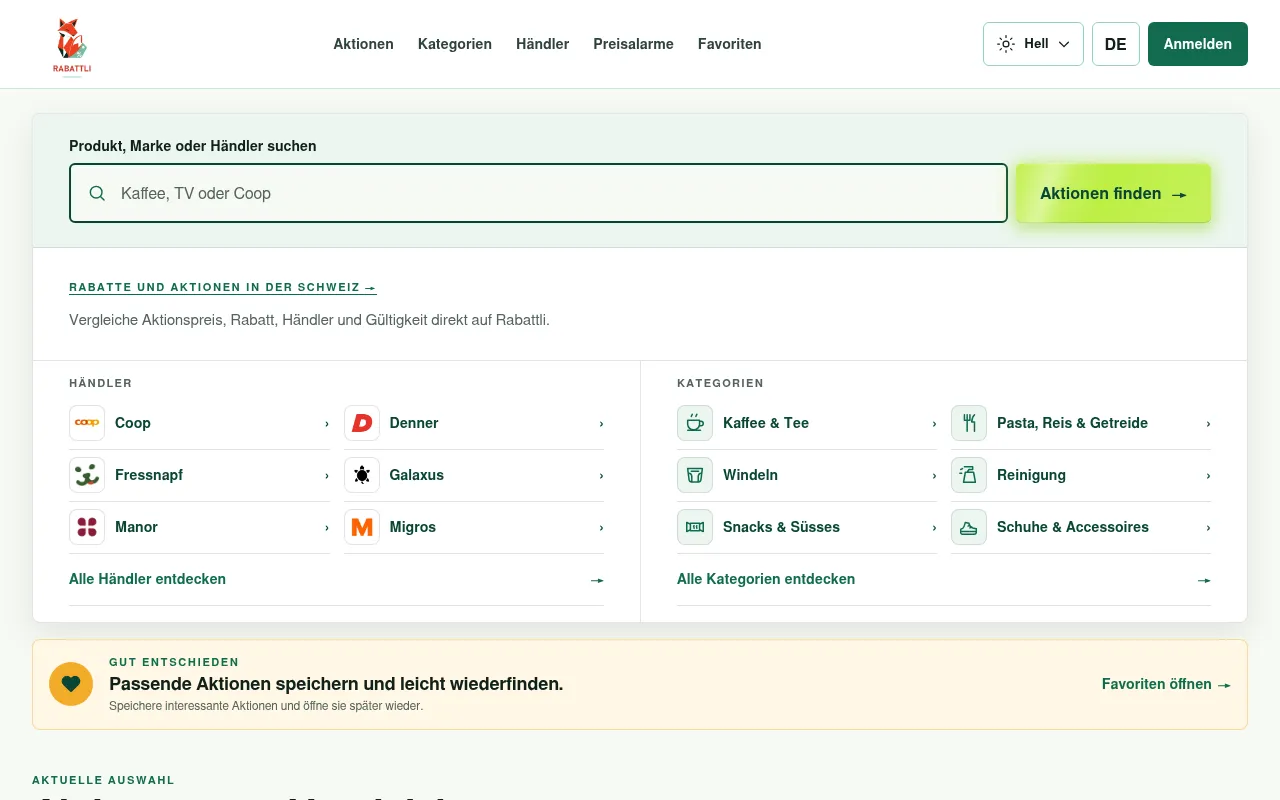Select the Windeln category label
Image resolution: width=1280 pixels, height=800 pixels.
(750, 475)
